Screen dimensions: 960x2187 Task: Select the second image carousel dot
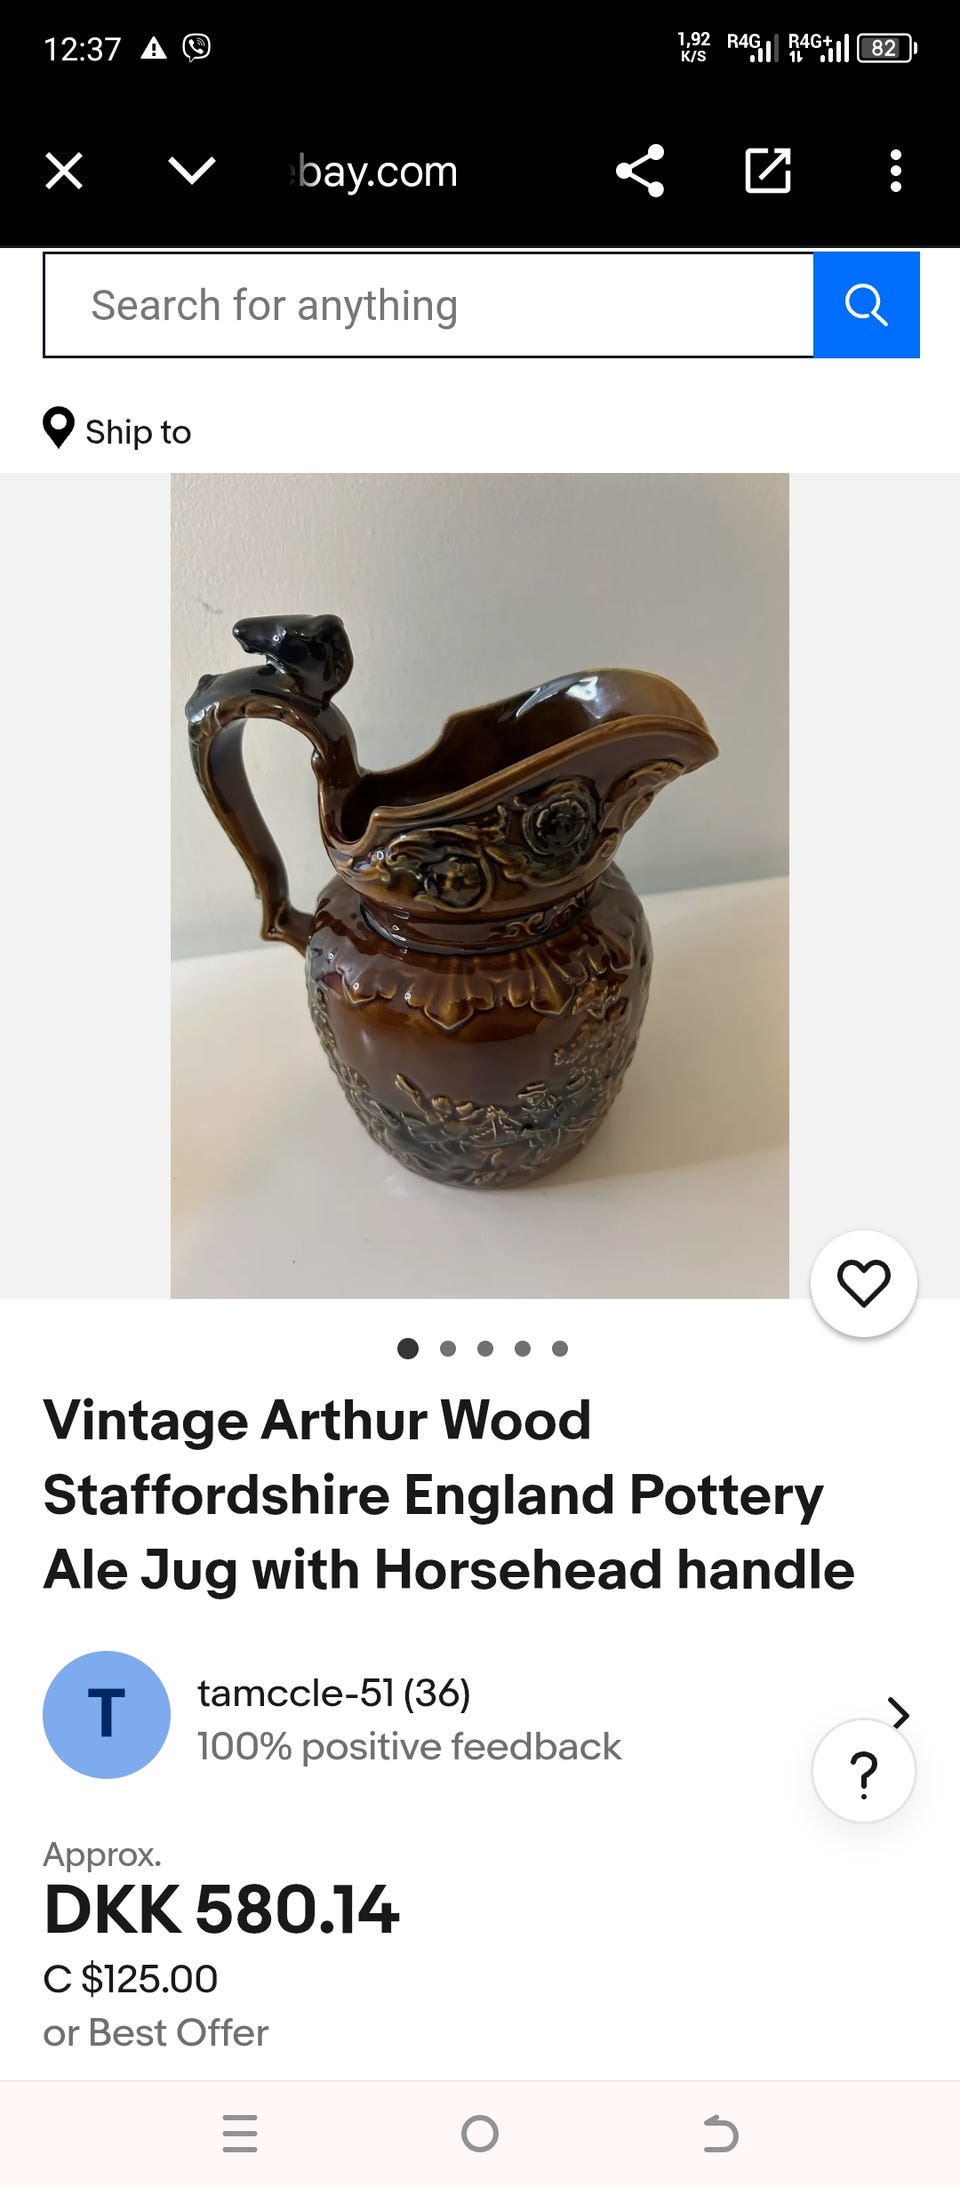448,1349
